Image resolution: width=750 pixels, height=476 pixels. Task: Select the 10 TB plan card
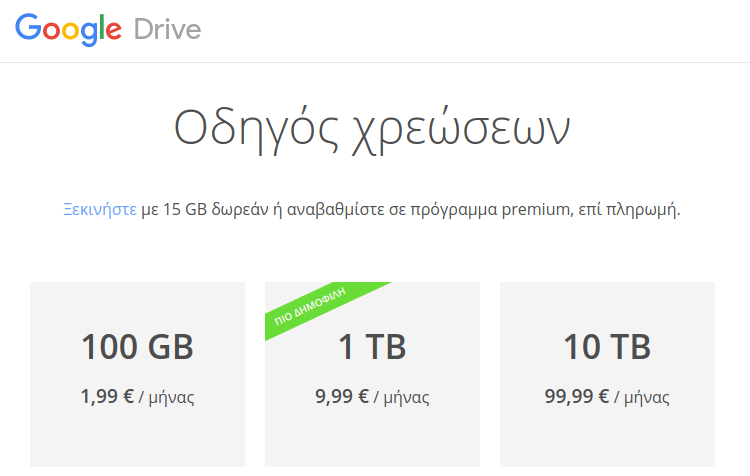pos(607,374)
